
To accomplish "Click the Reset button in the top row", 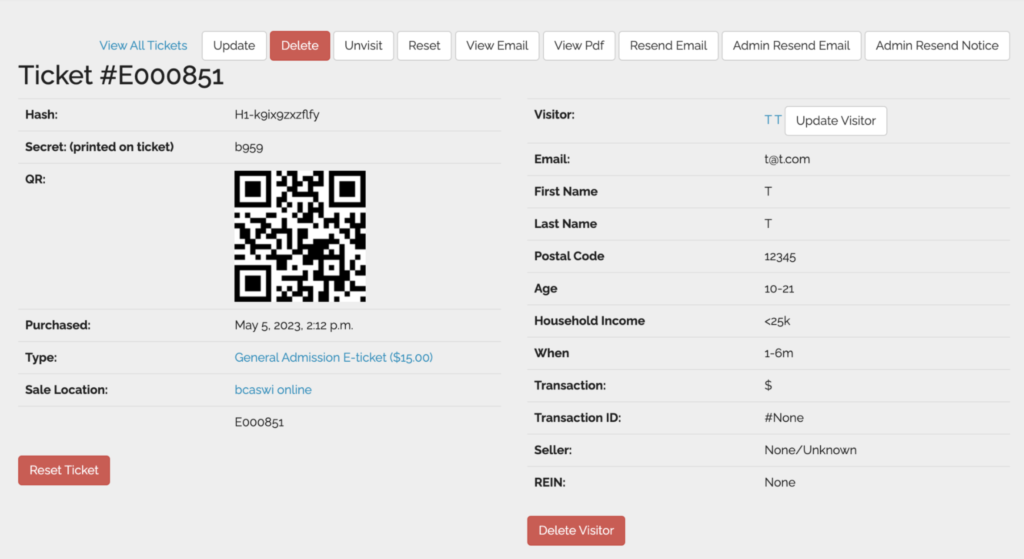I will point(424,46).
